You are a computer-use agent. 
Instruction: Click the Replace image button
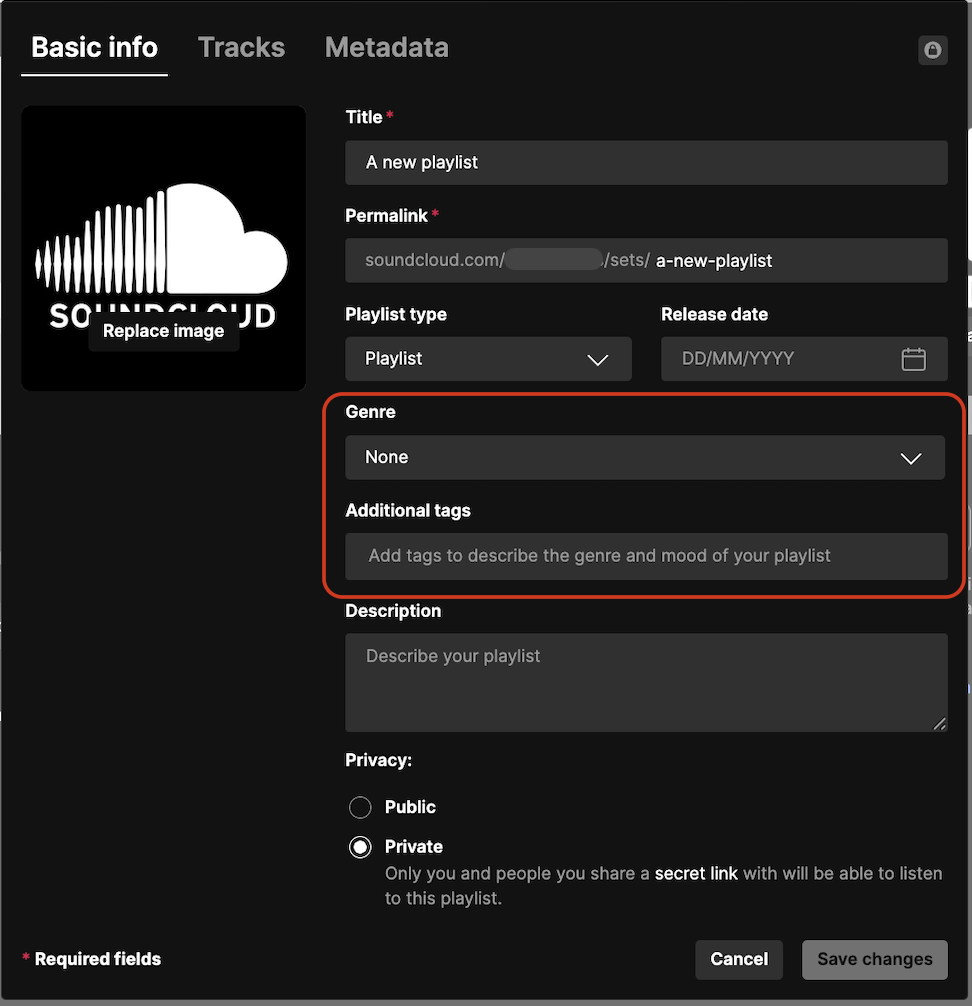click(164, 331)
